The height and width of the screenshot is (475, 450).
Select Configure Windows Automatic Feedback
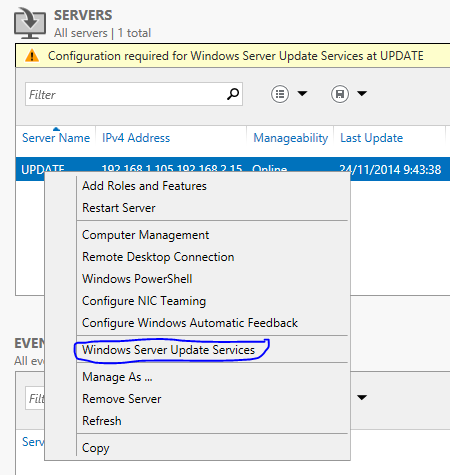[x=190, y=323]
